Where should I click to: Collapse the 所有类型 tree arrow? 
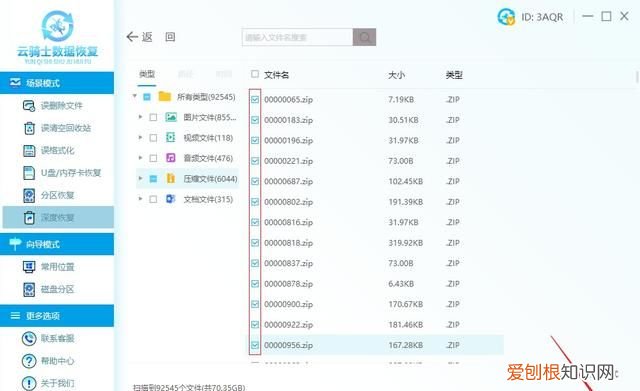[134, 96]
